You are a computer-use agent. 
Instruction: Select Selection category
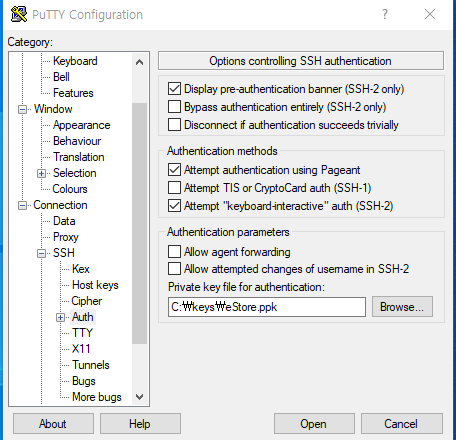(75, 173)
